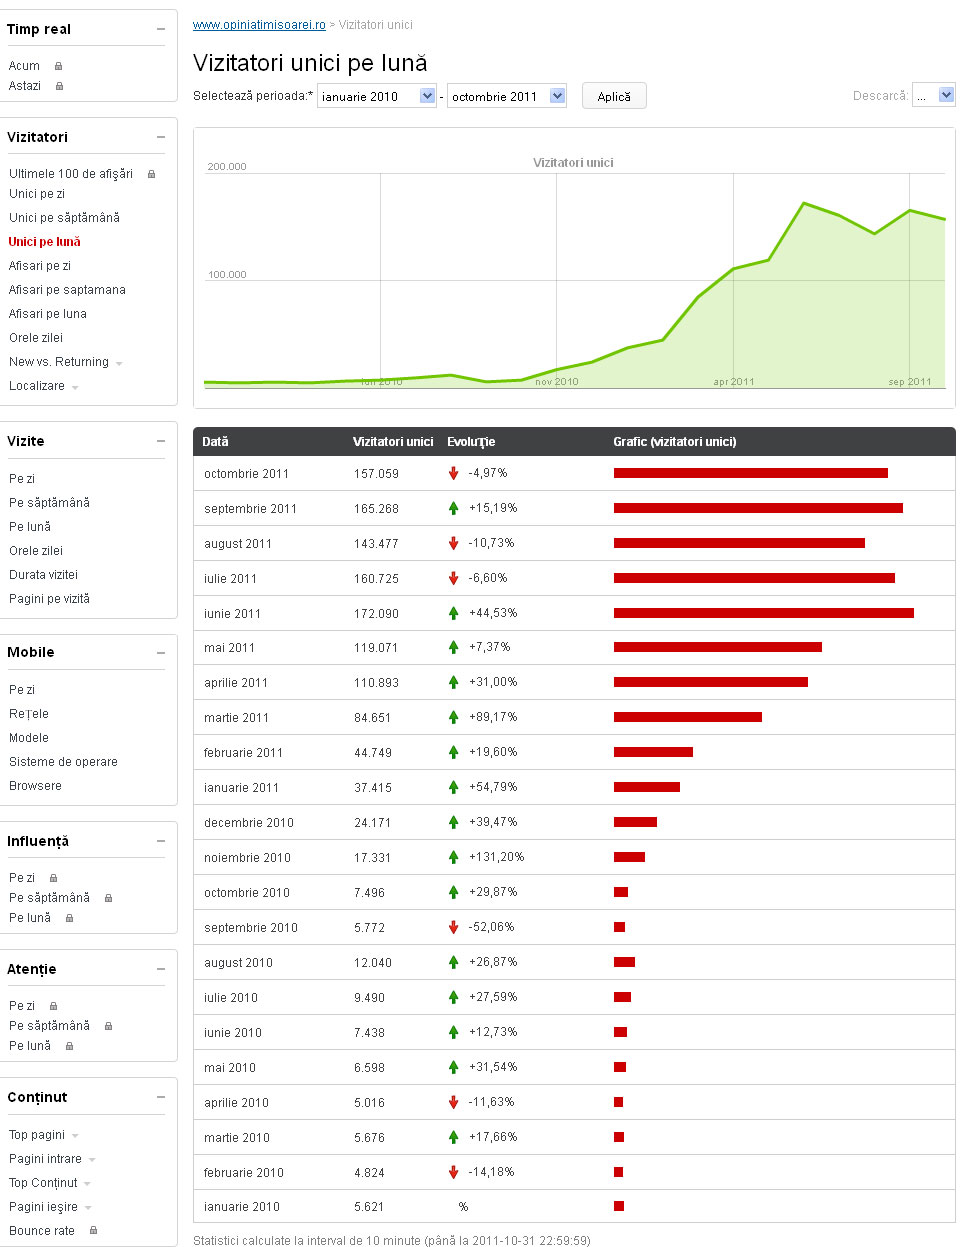Click the Evoluţie column header

pyautogui.click(x=471, y=442)
